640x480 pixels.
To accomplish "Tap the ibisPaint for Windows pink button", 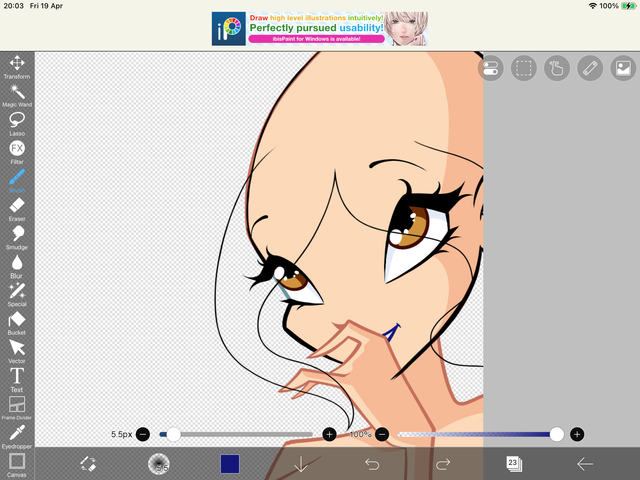I will 316,39.
